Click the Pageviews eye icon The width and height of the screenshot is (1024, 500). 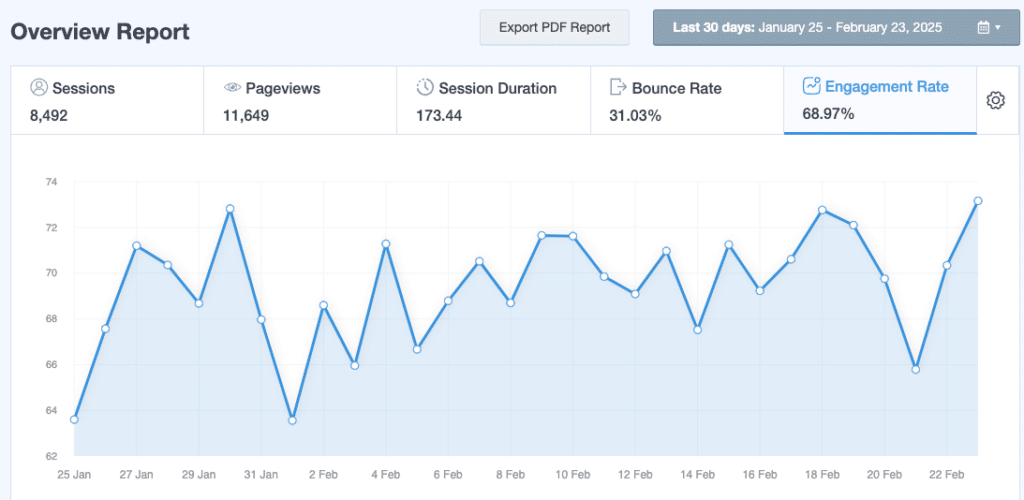(x=232, y=88)
